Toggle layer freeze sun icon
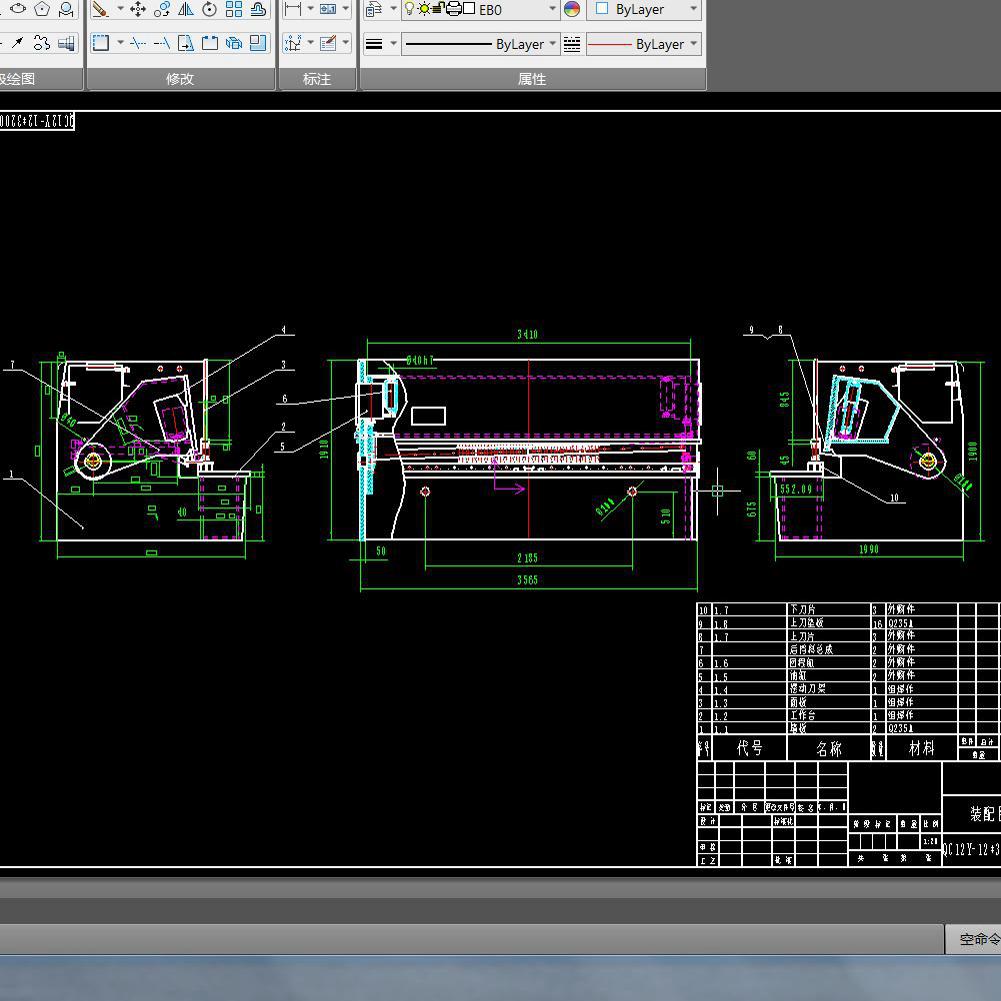 pos(424,9)
